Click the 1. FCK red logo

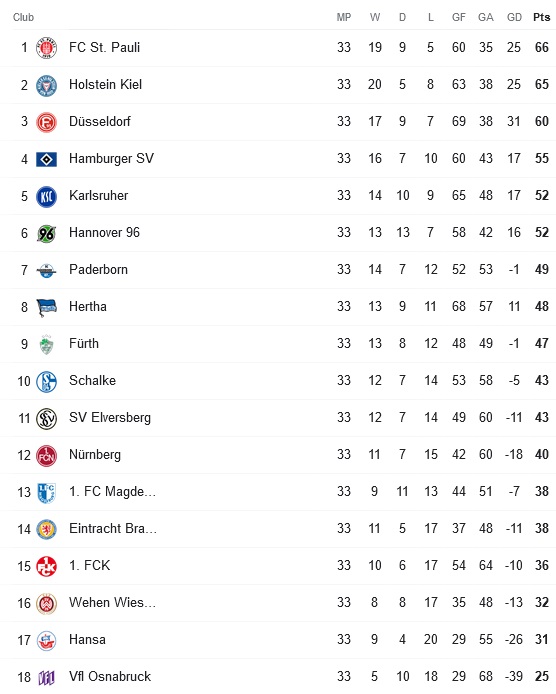[46, 567]
